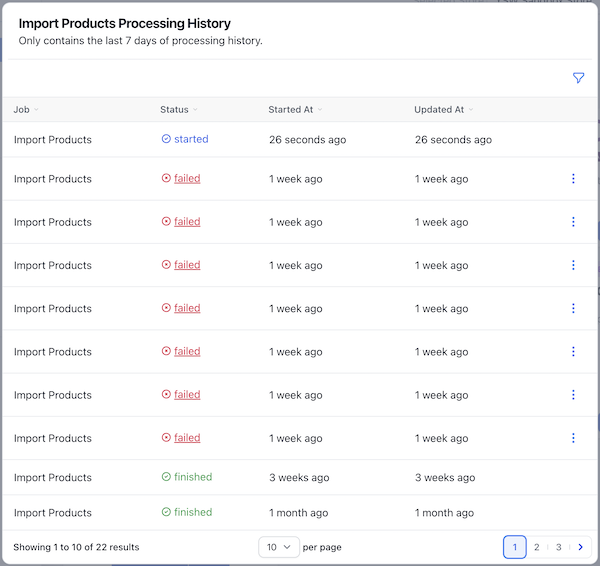The image size is (600, 566).
Task: Open actions menu on last failed row
Action: coord(573,438)
